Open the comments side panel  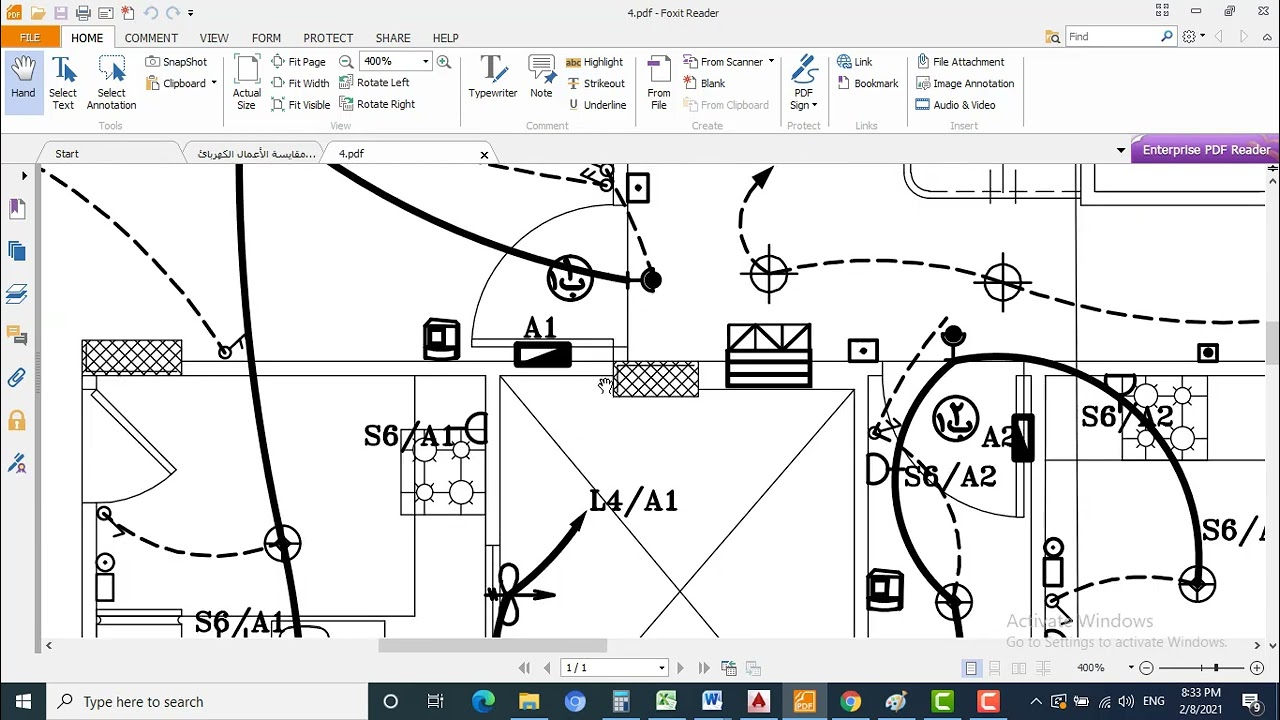tap(16, 335)
